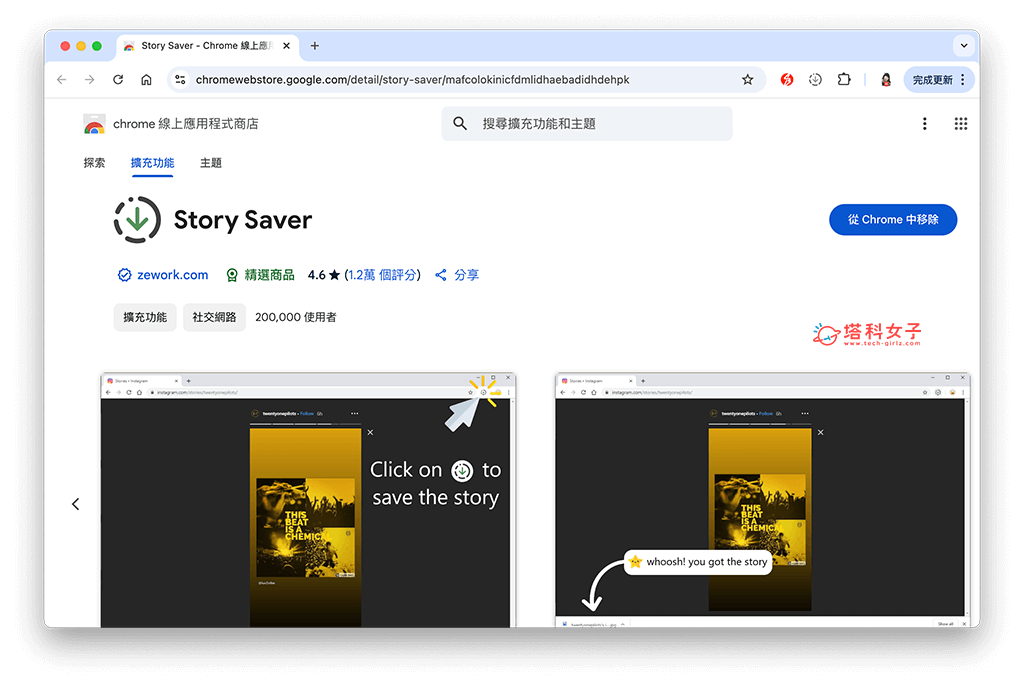Focus the 搜尋擴充功能和主題 search field

pos(586,123)
